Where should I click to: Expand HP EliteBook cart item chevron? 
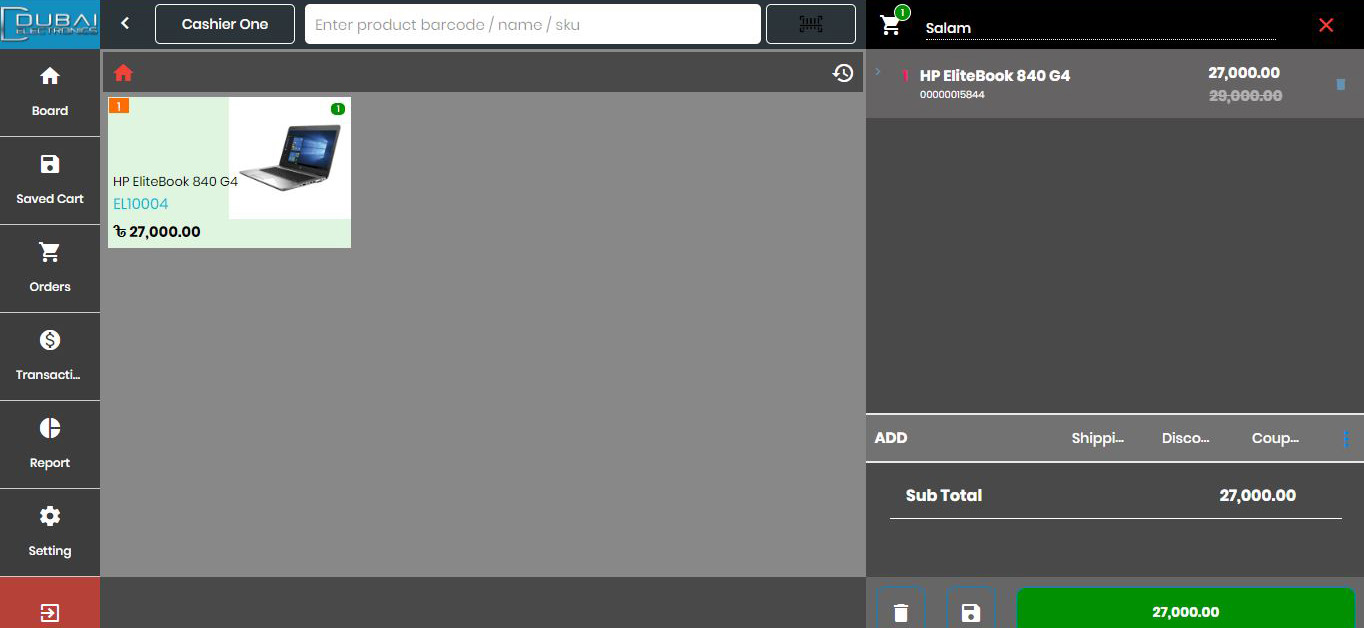[x=878, y=72]
